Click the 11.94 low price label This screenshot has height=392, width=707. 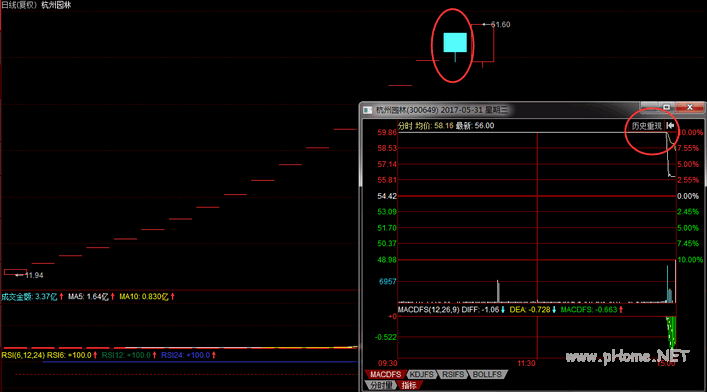pos(34,275)
